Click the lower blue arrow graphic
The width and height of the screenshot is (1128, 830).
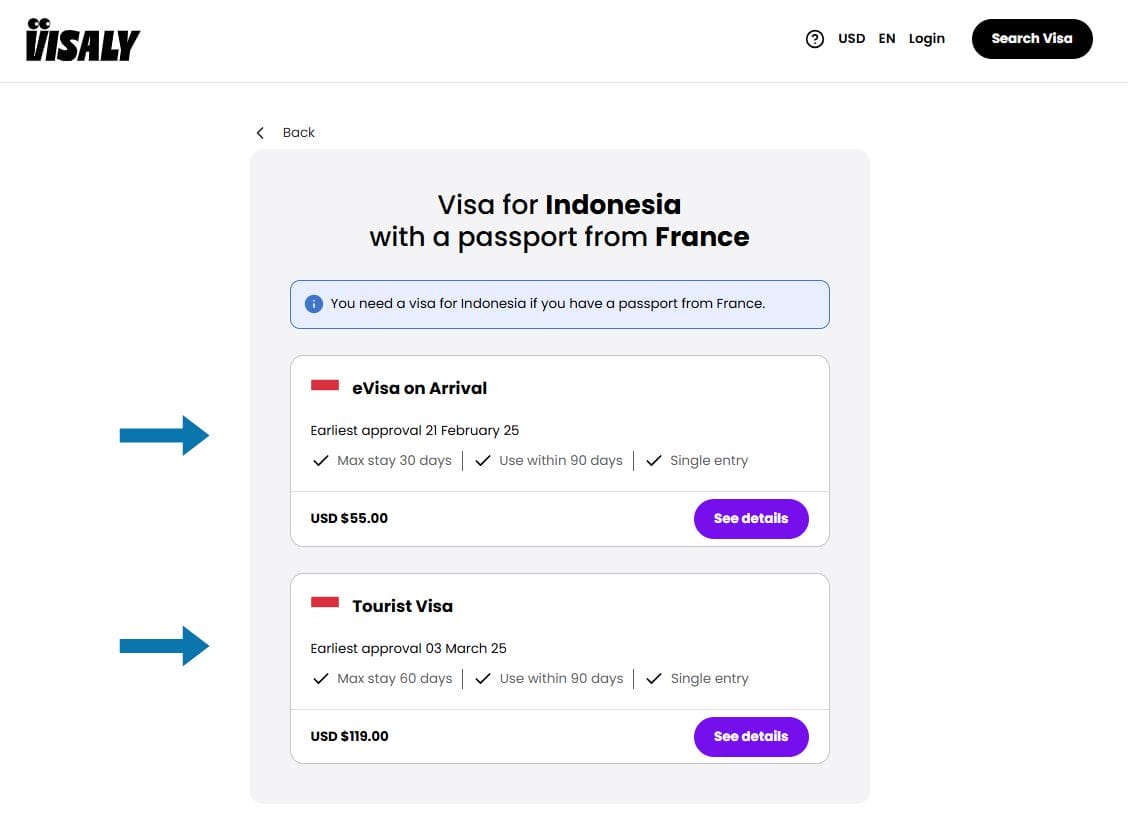[x=164, y=646]
